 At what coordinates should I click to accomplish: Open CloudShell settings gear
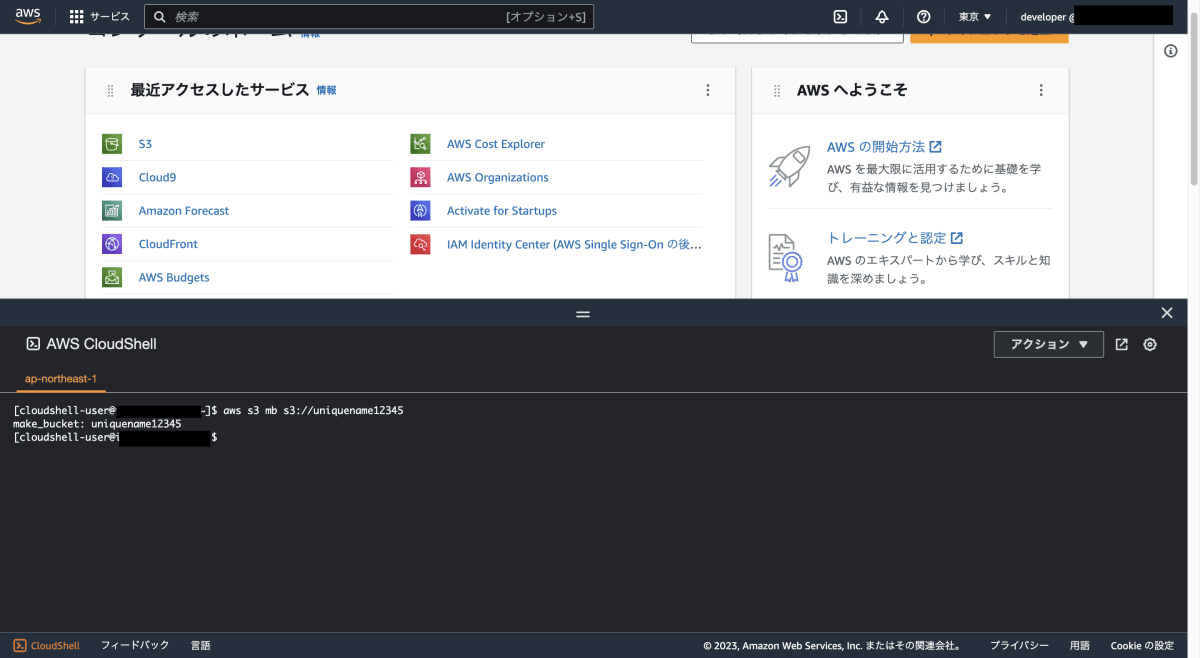(x=1150, y=344)
